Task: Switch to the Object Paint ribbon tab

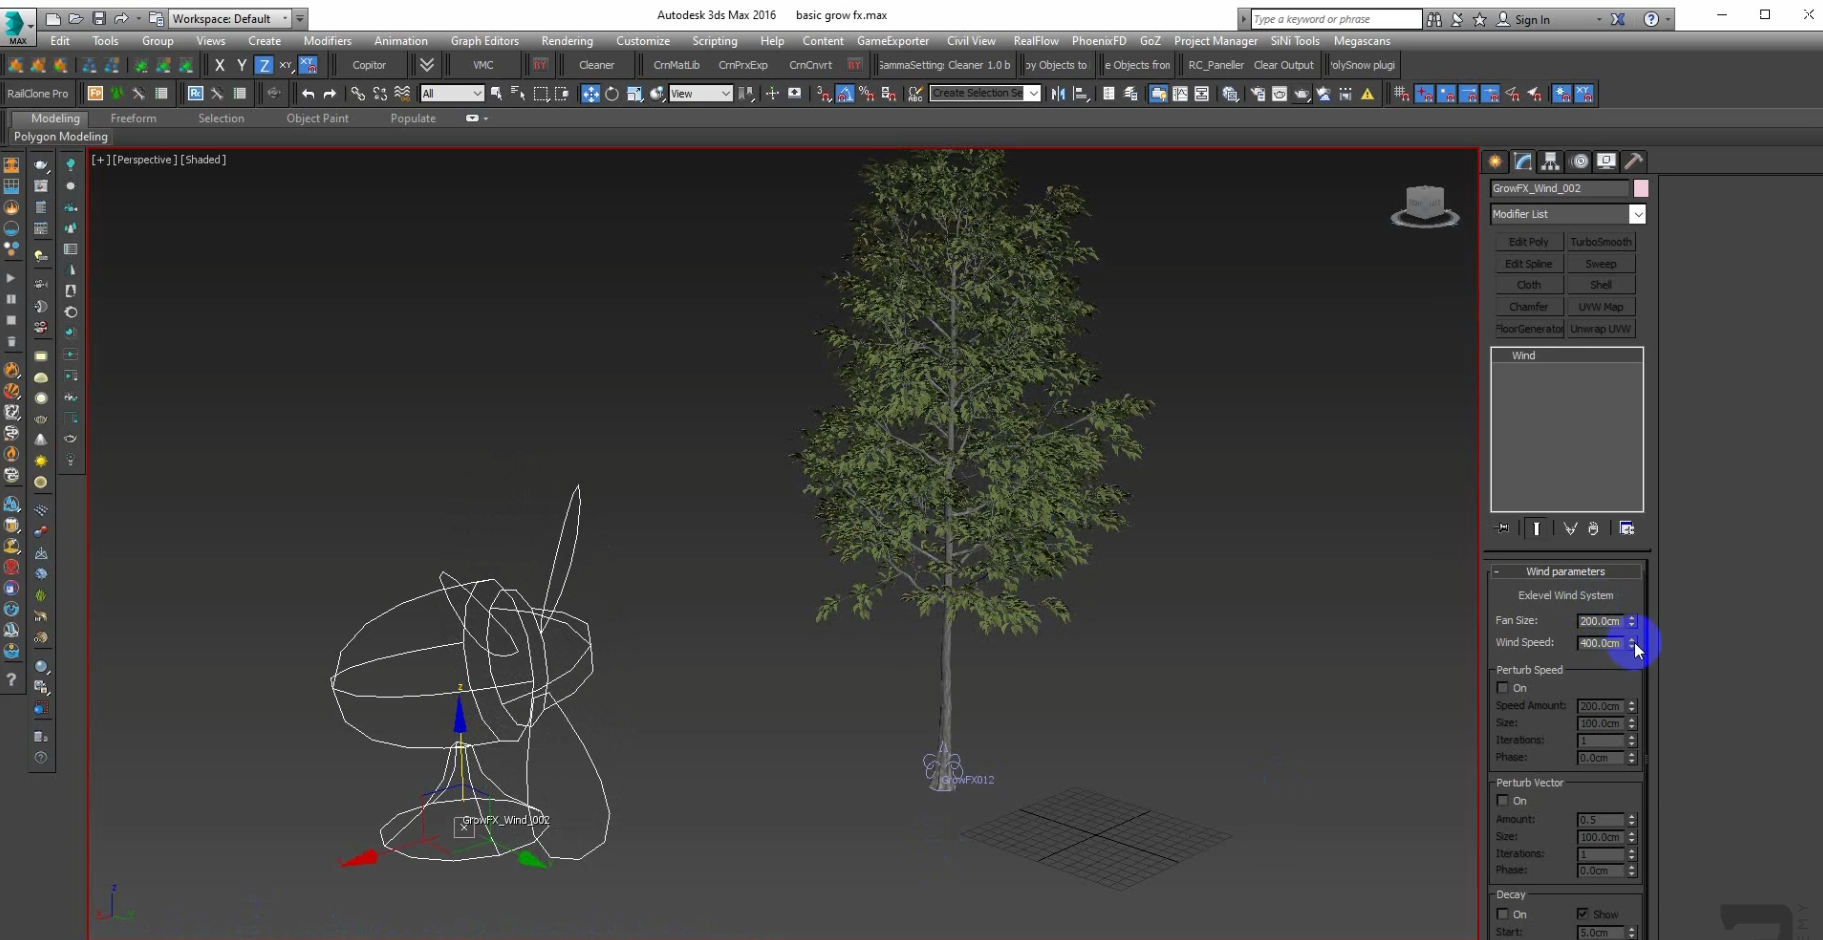Action: (317, 118)
